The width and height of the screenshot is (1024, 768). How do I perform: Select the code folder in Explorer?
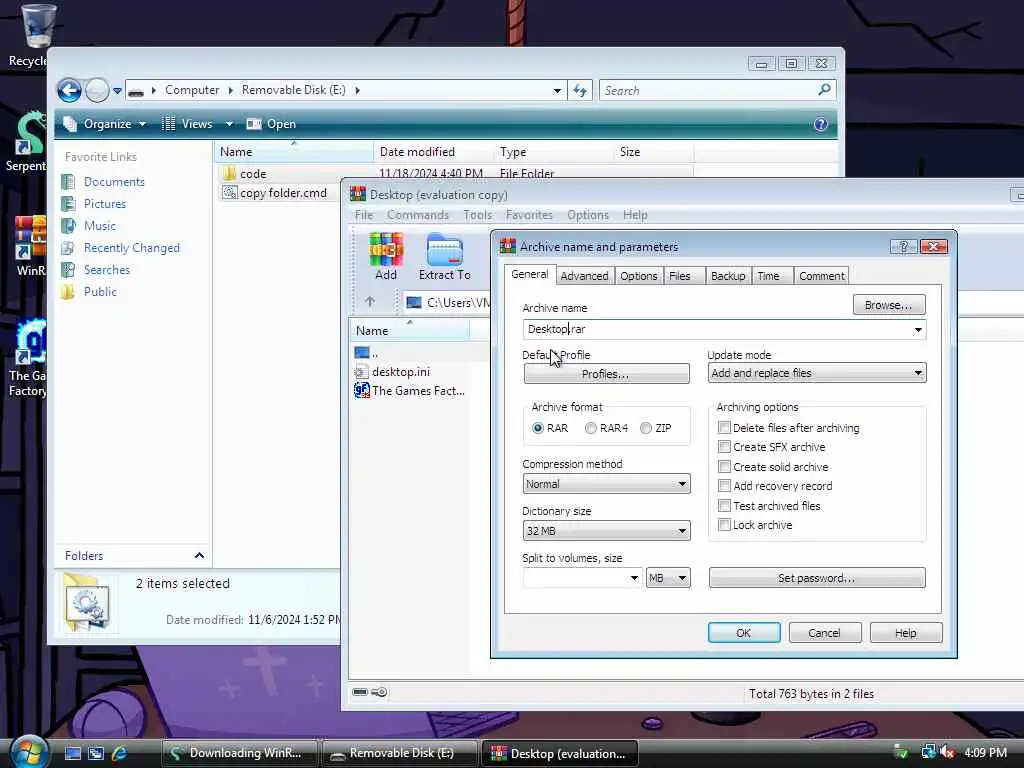[244, 174]
